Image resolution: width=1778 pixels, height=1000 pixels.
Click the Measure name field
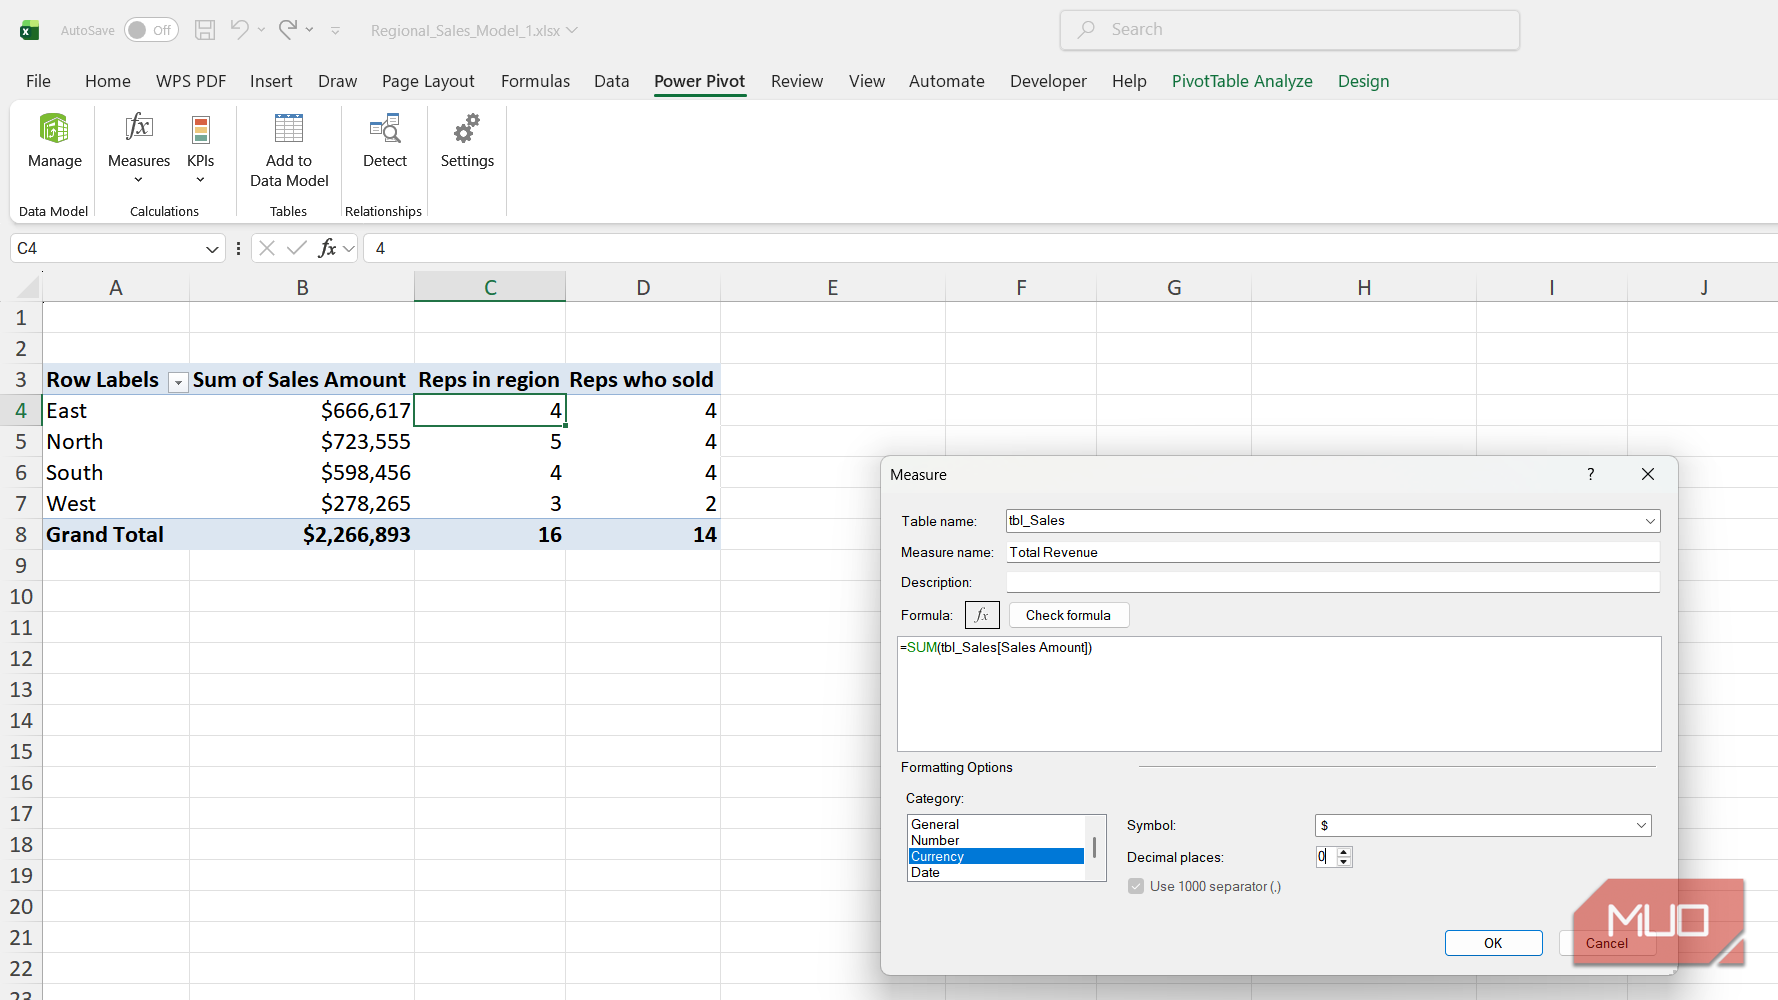(1332, 552)
